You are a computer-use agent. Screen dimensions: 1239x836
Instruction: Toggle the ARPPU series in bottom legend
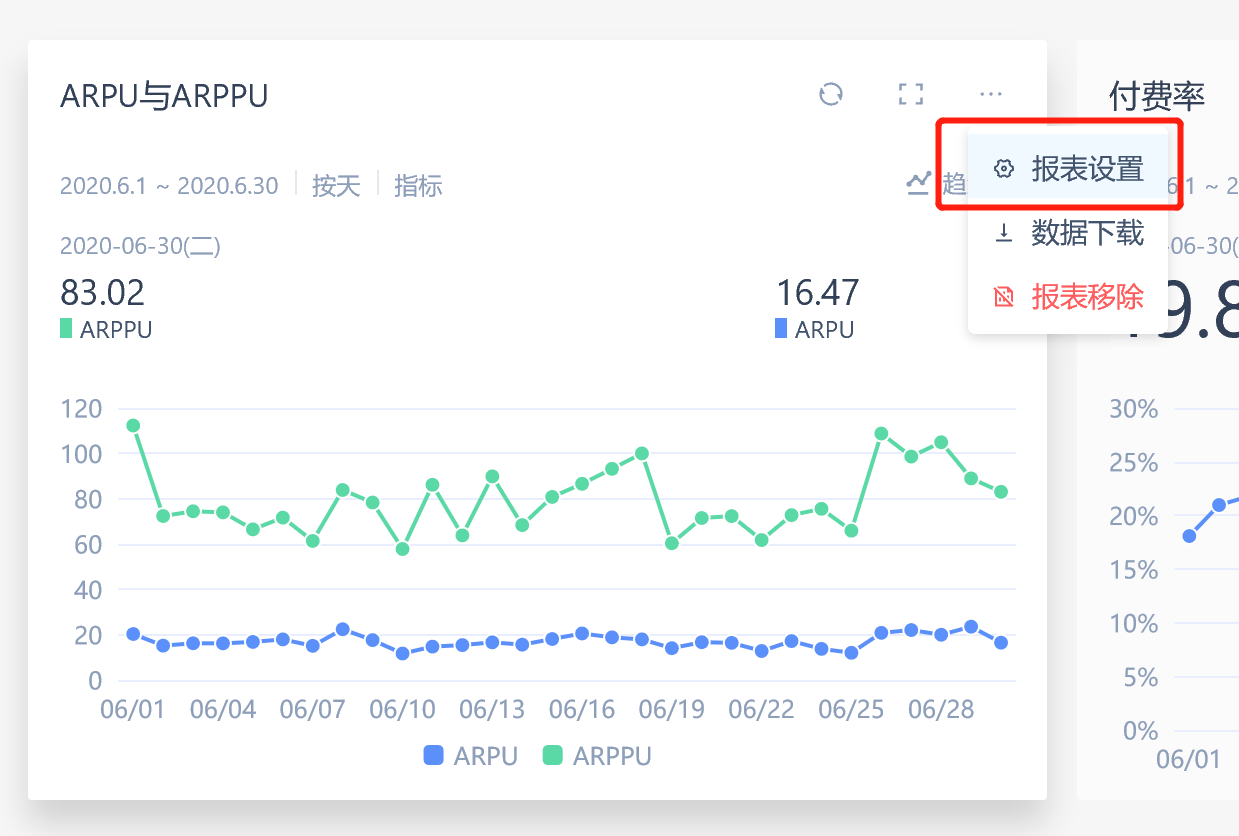pyautogui.click(x=597, y=756)
